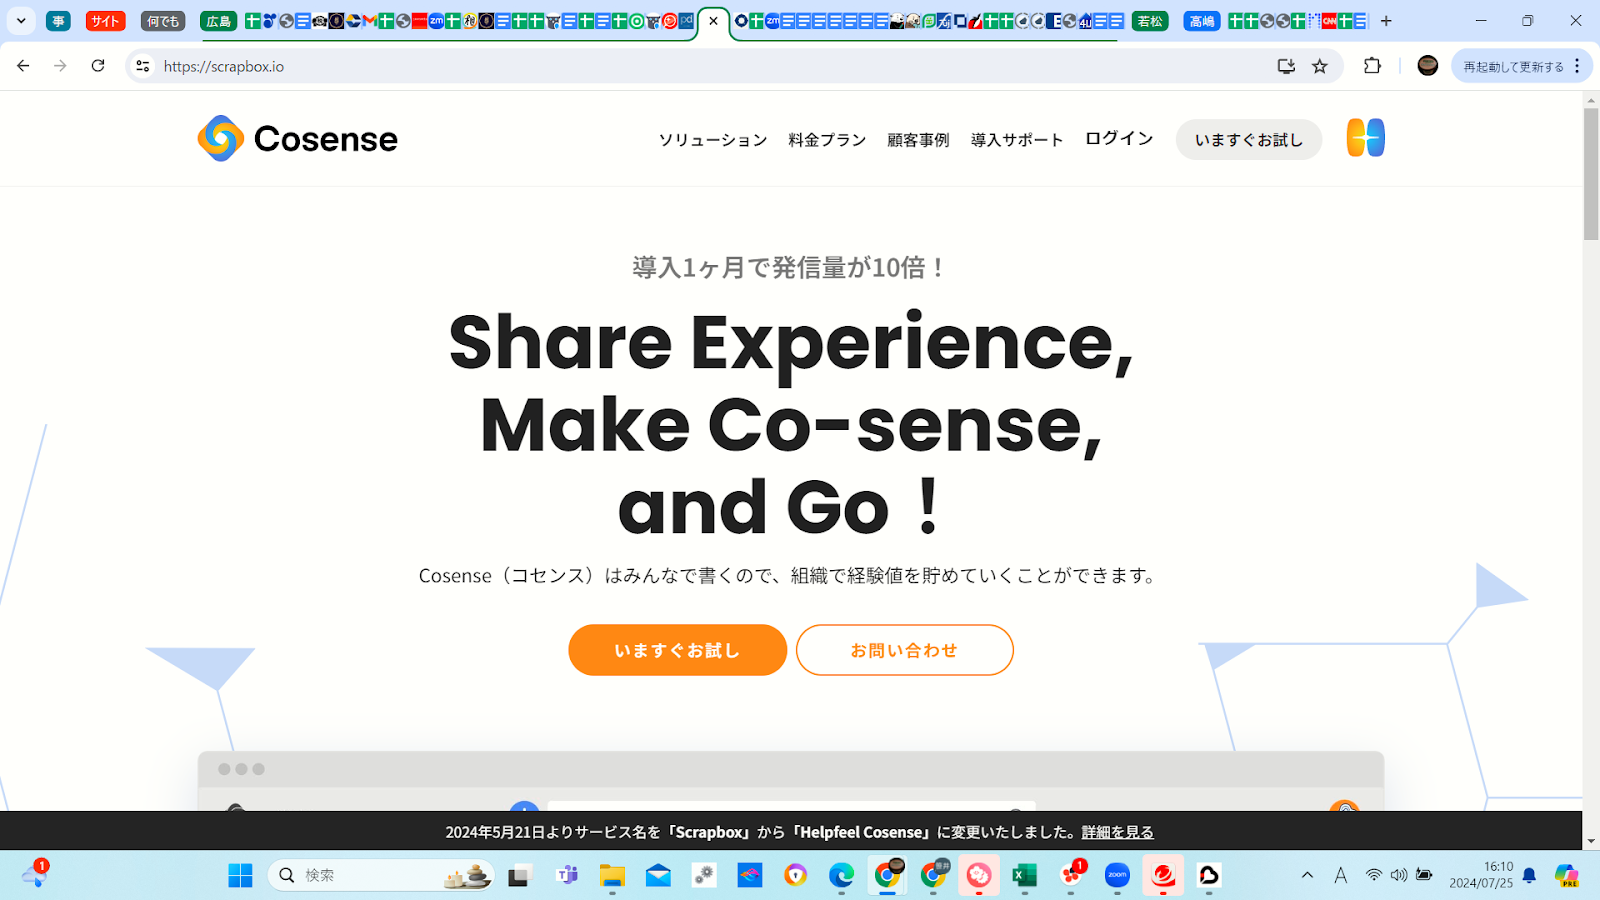This screenshot has height=900, width=1600.
Task: Open Microsoft Teams from taskbar
Action: coord(567,875)
